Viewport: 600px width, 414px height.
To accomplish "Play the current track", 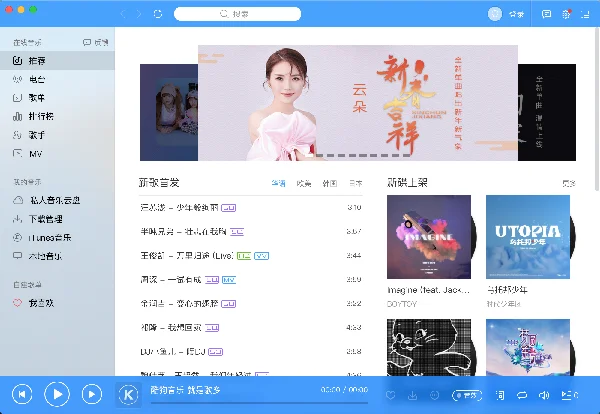I will pos(57,394).
